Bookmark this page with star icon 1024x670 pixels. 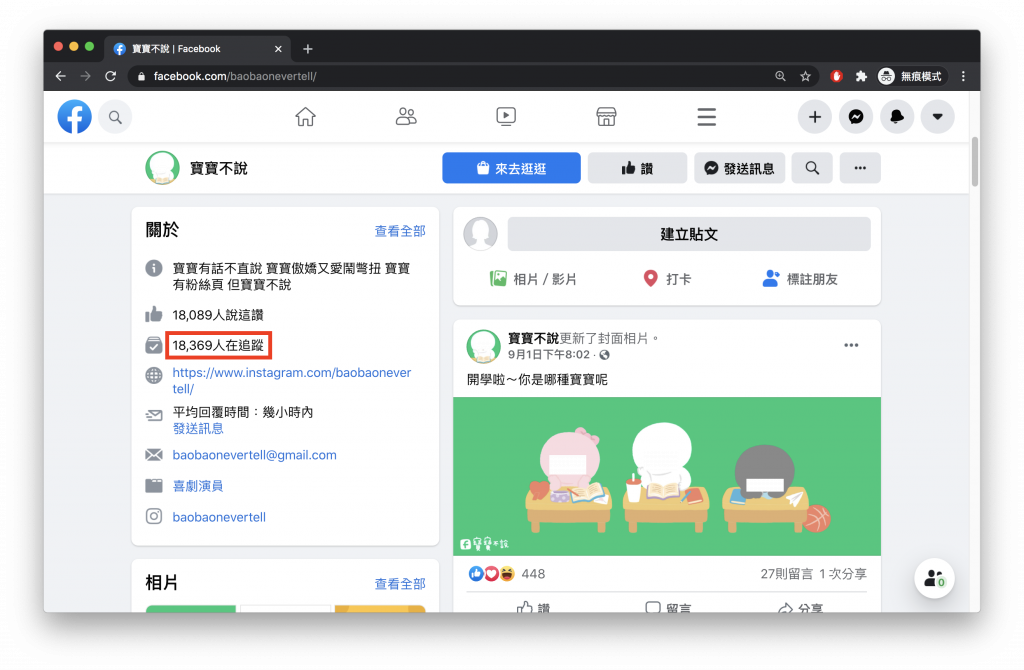point(805,76)
